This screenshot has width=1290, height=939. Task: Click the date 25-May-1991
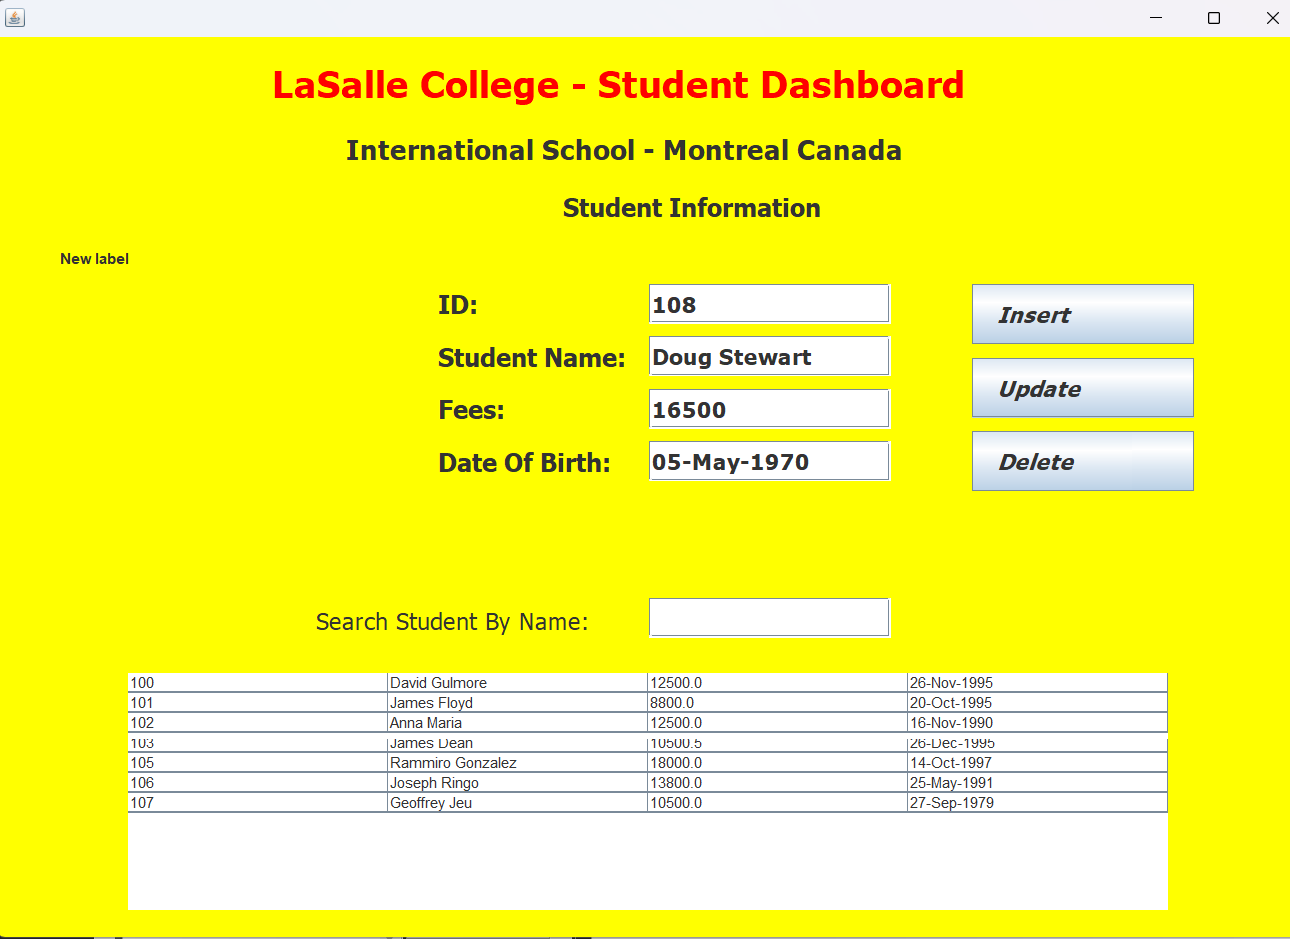click(1037, 783)
